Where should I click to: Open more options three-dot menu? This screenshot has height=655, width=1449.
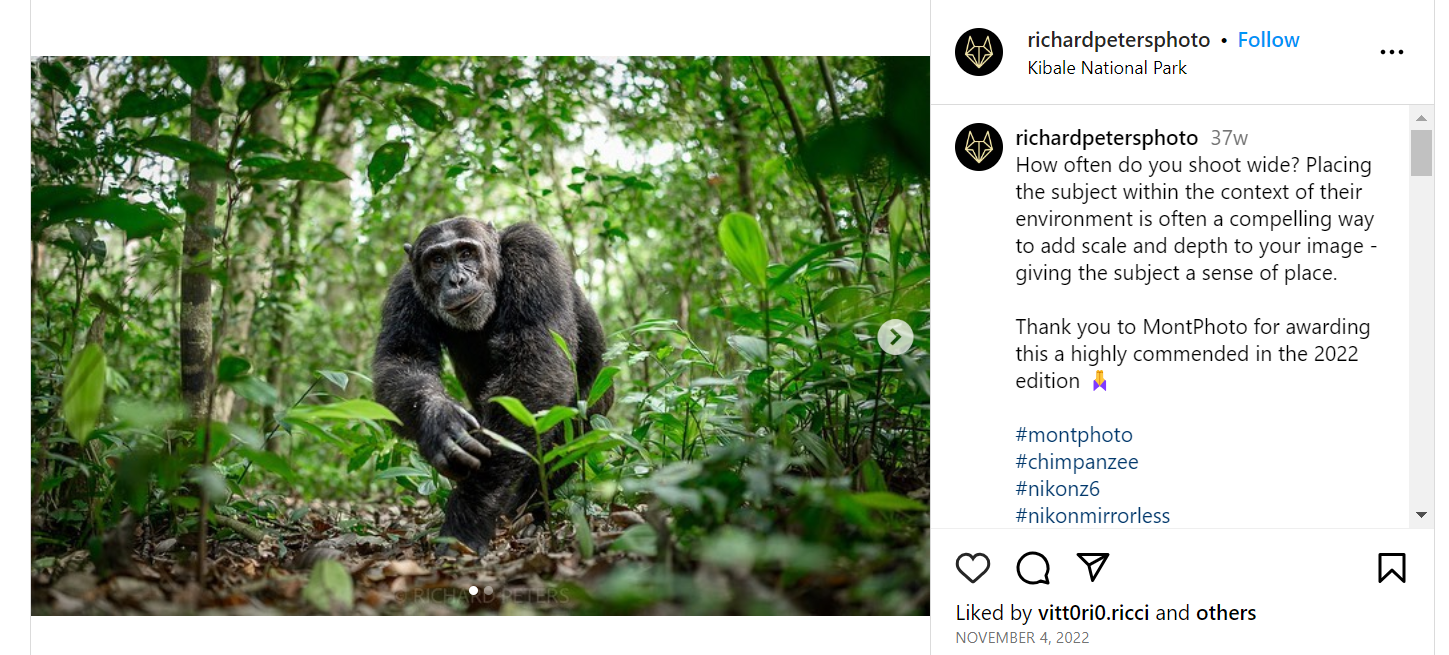click(1391, 52)
